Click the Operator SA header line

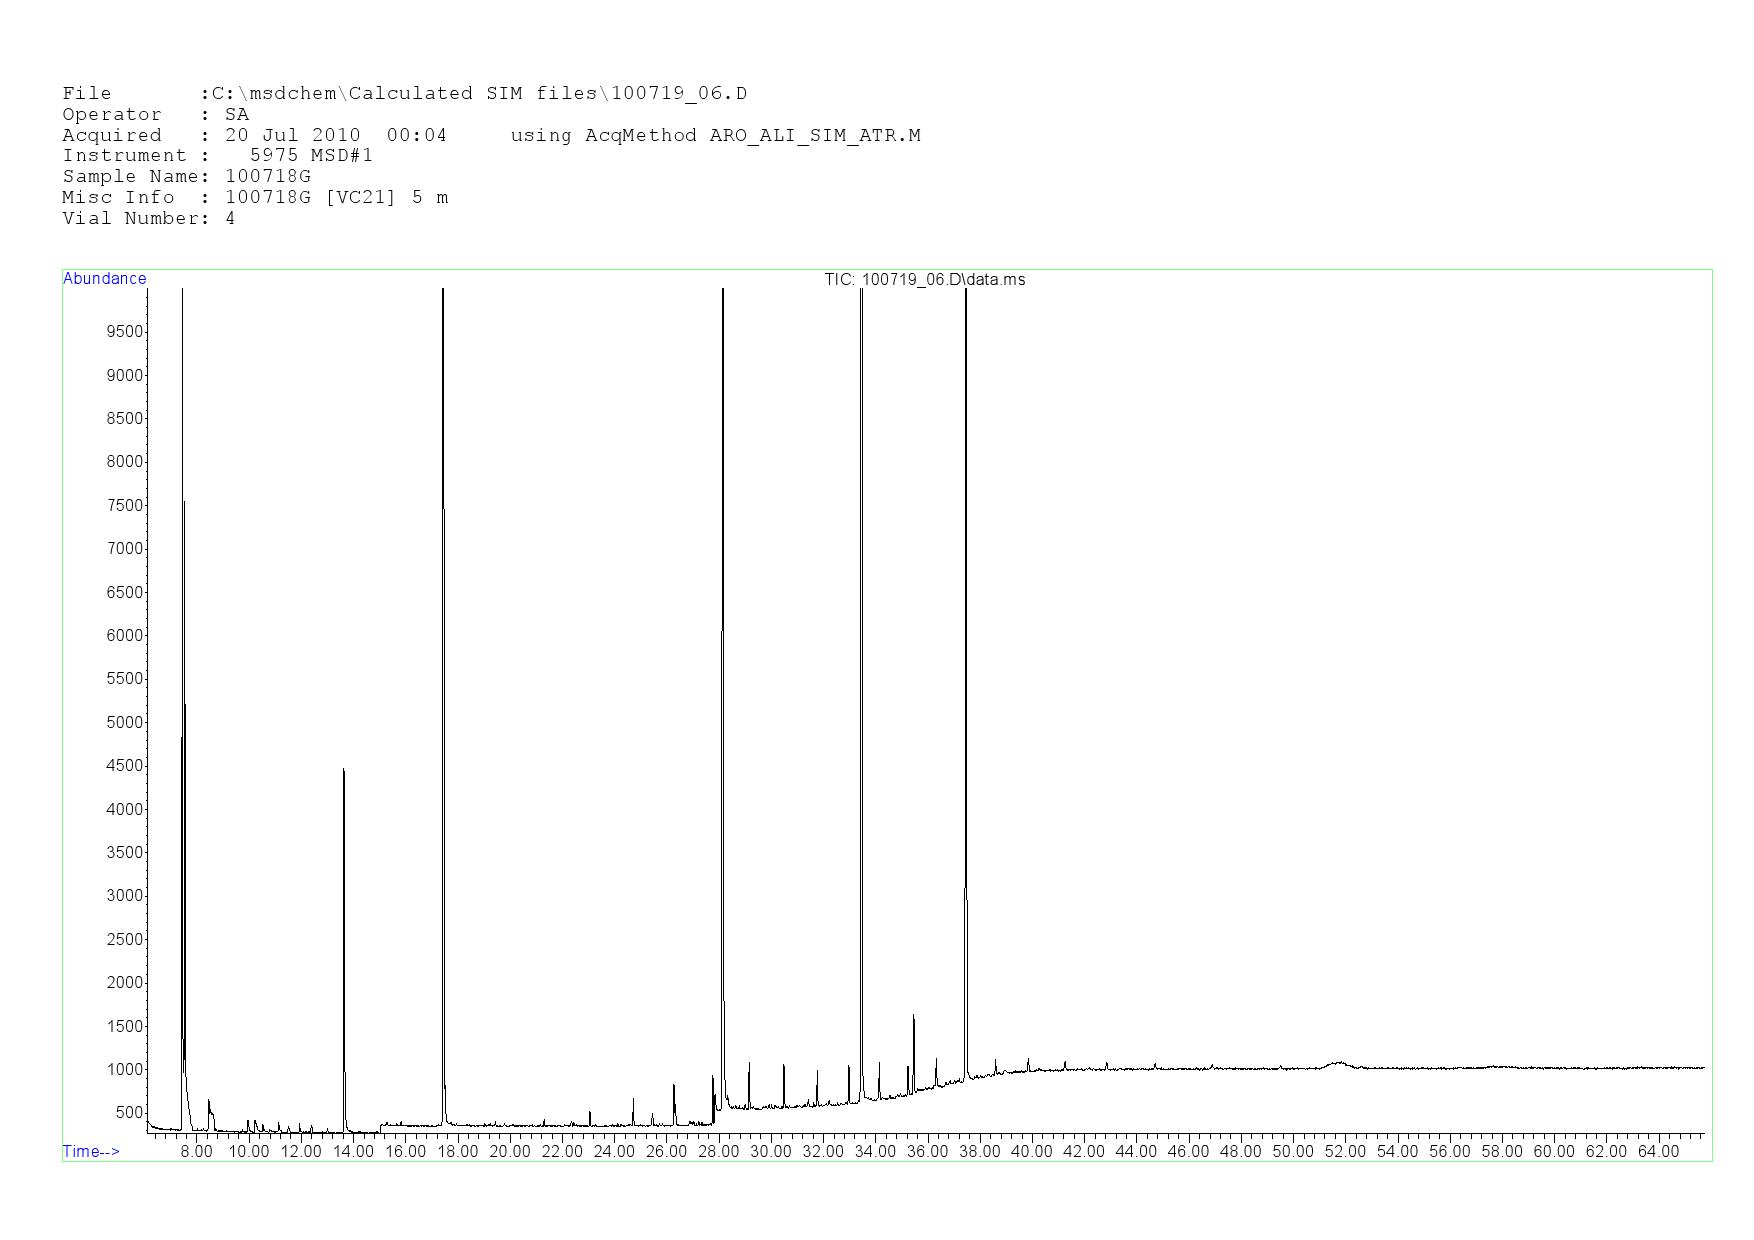tap(155, 114)
